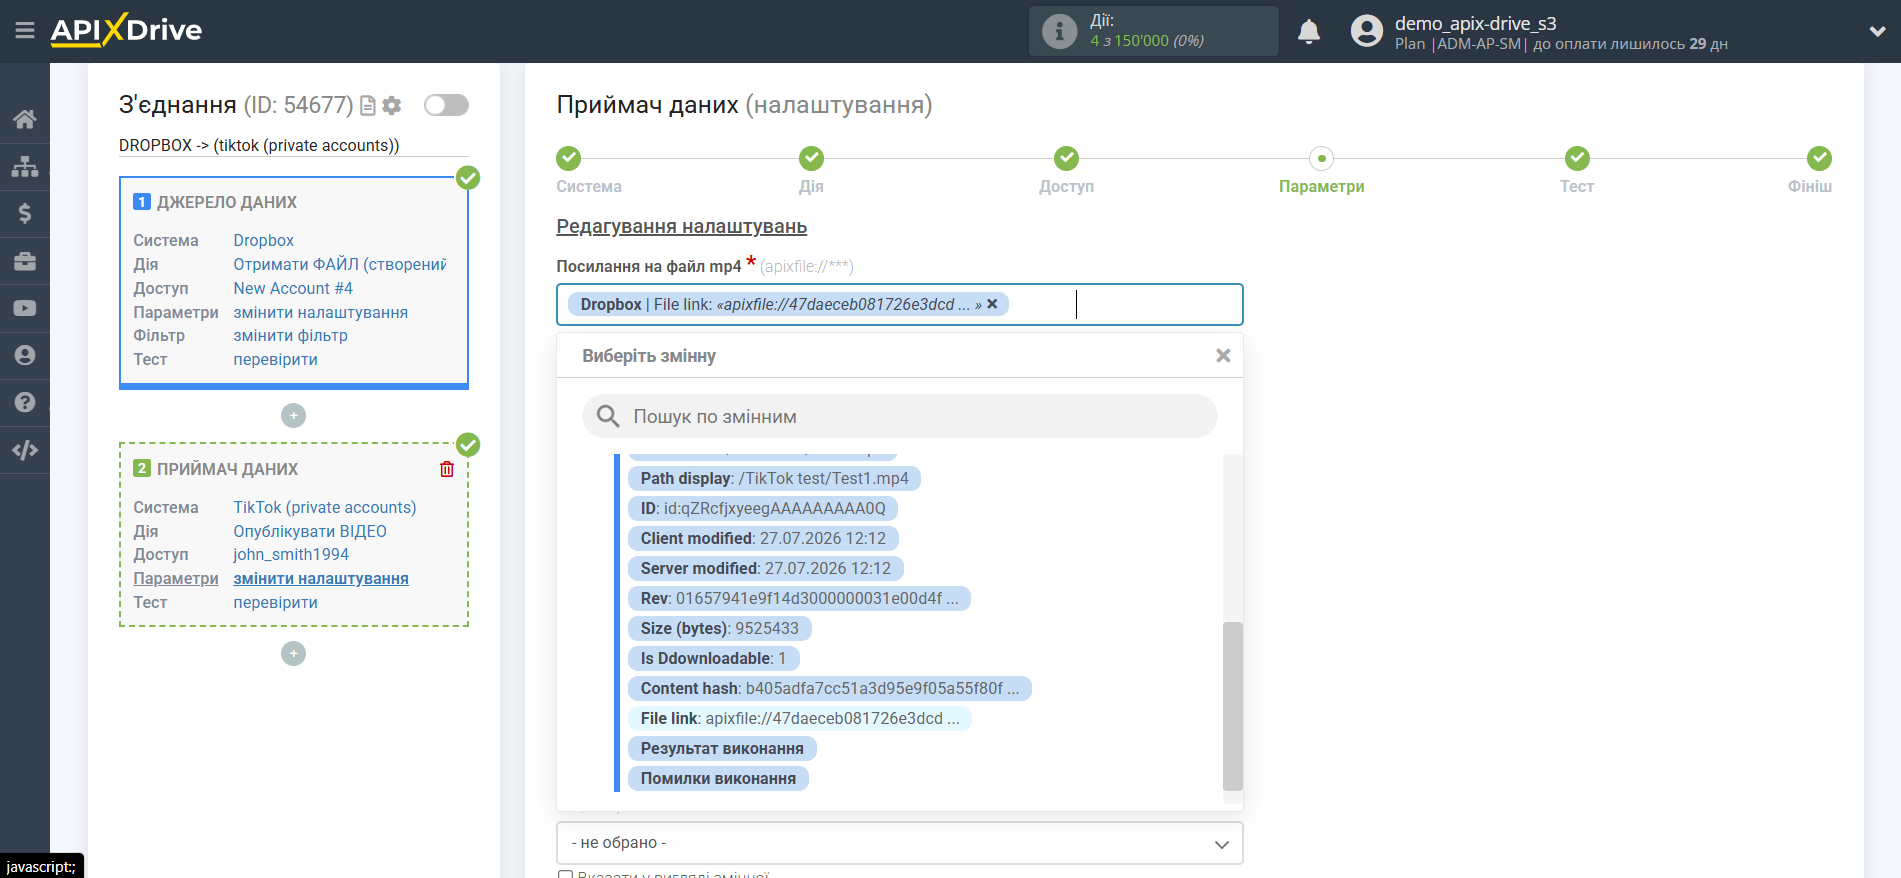The width and height of the screenshot is (1901, 878).
Task: Select the ID variable
Action: 763,508
